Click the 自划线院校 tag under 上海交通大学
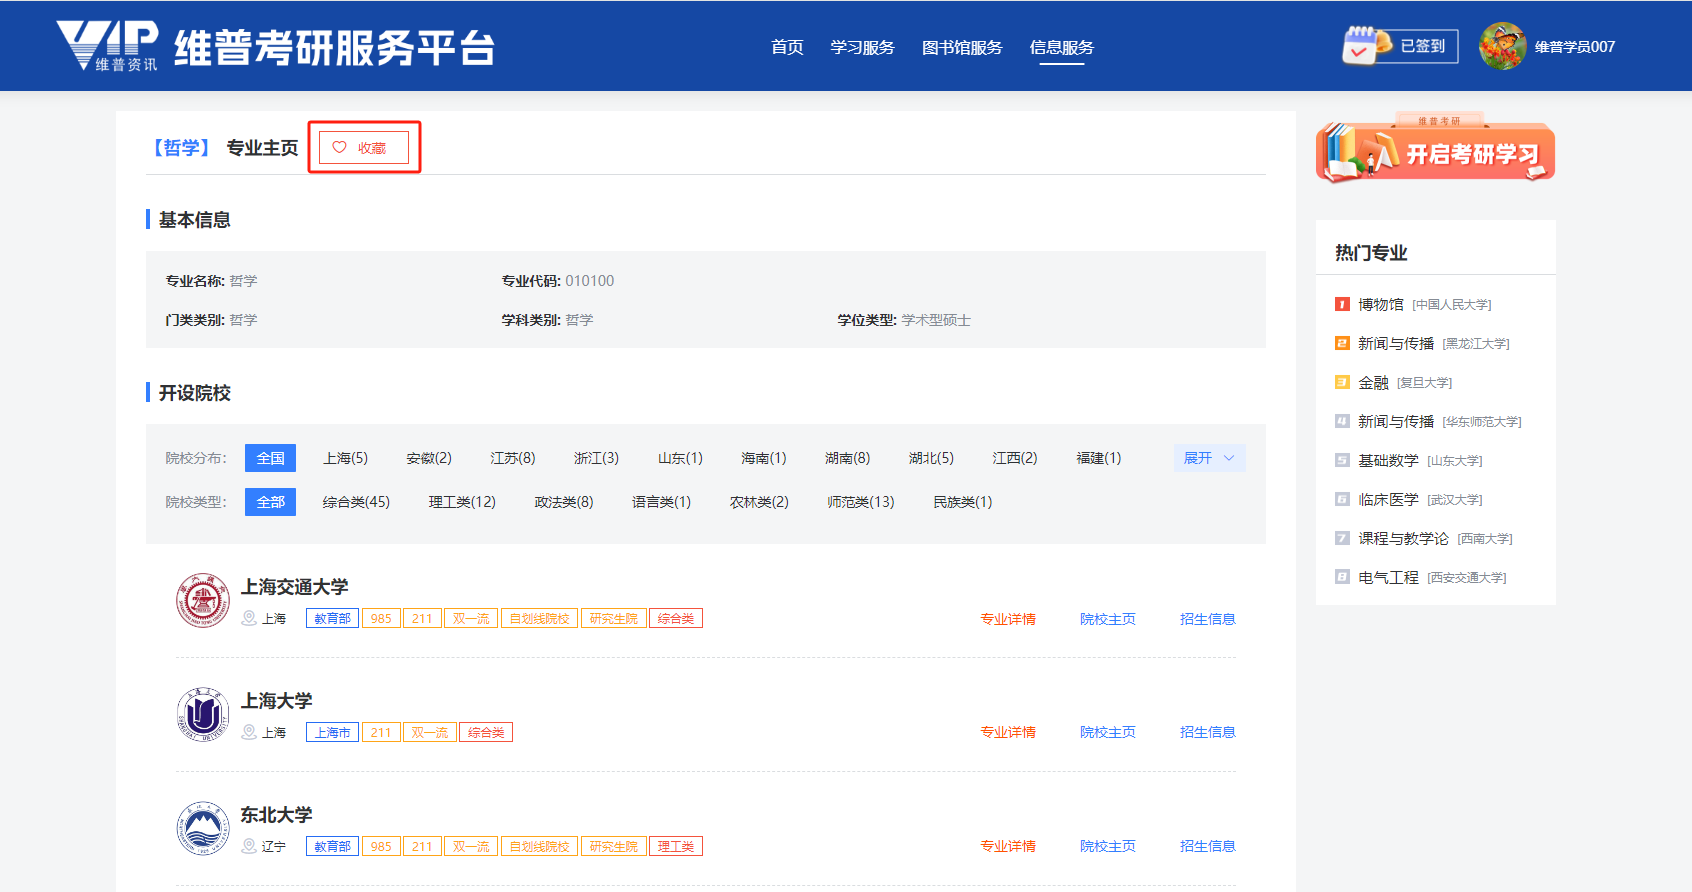Screen dimensions: 1692x892 pyautogui.click(x=539, y=618)
